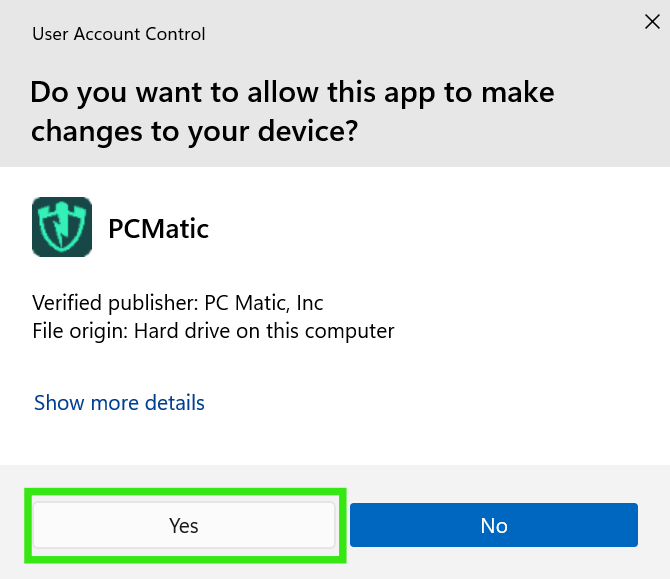Screen dimensions: 670x579
Task: Click the word 'details' in the blue link
Action: coord(175,403)
